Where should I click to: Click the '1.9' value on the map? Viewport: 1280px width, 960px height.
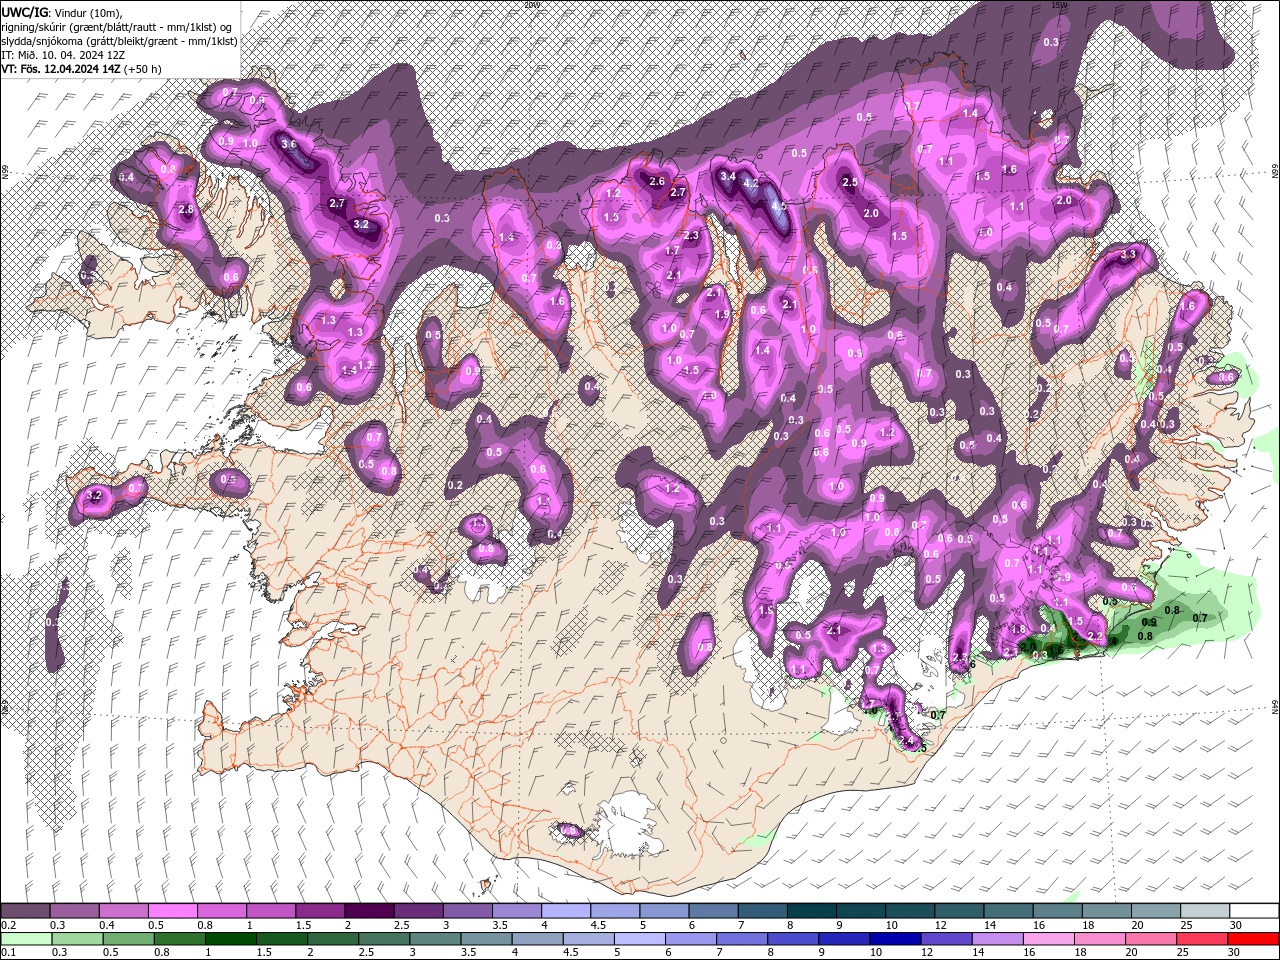tap(722, 314)
